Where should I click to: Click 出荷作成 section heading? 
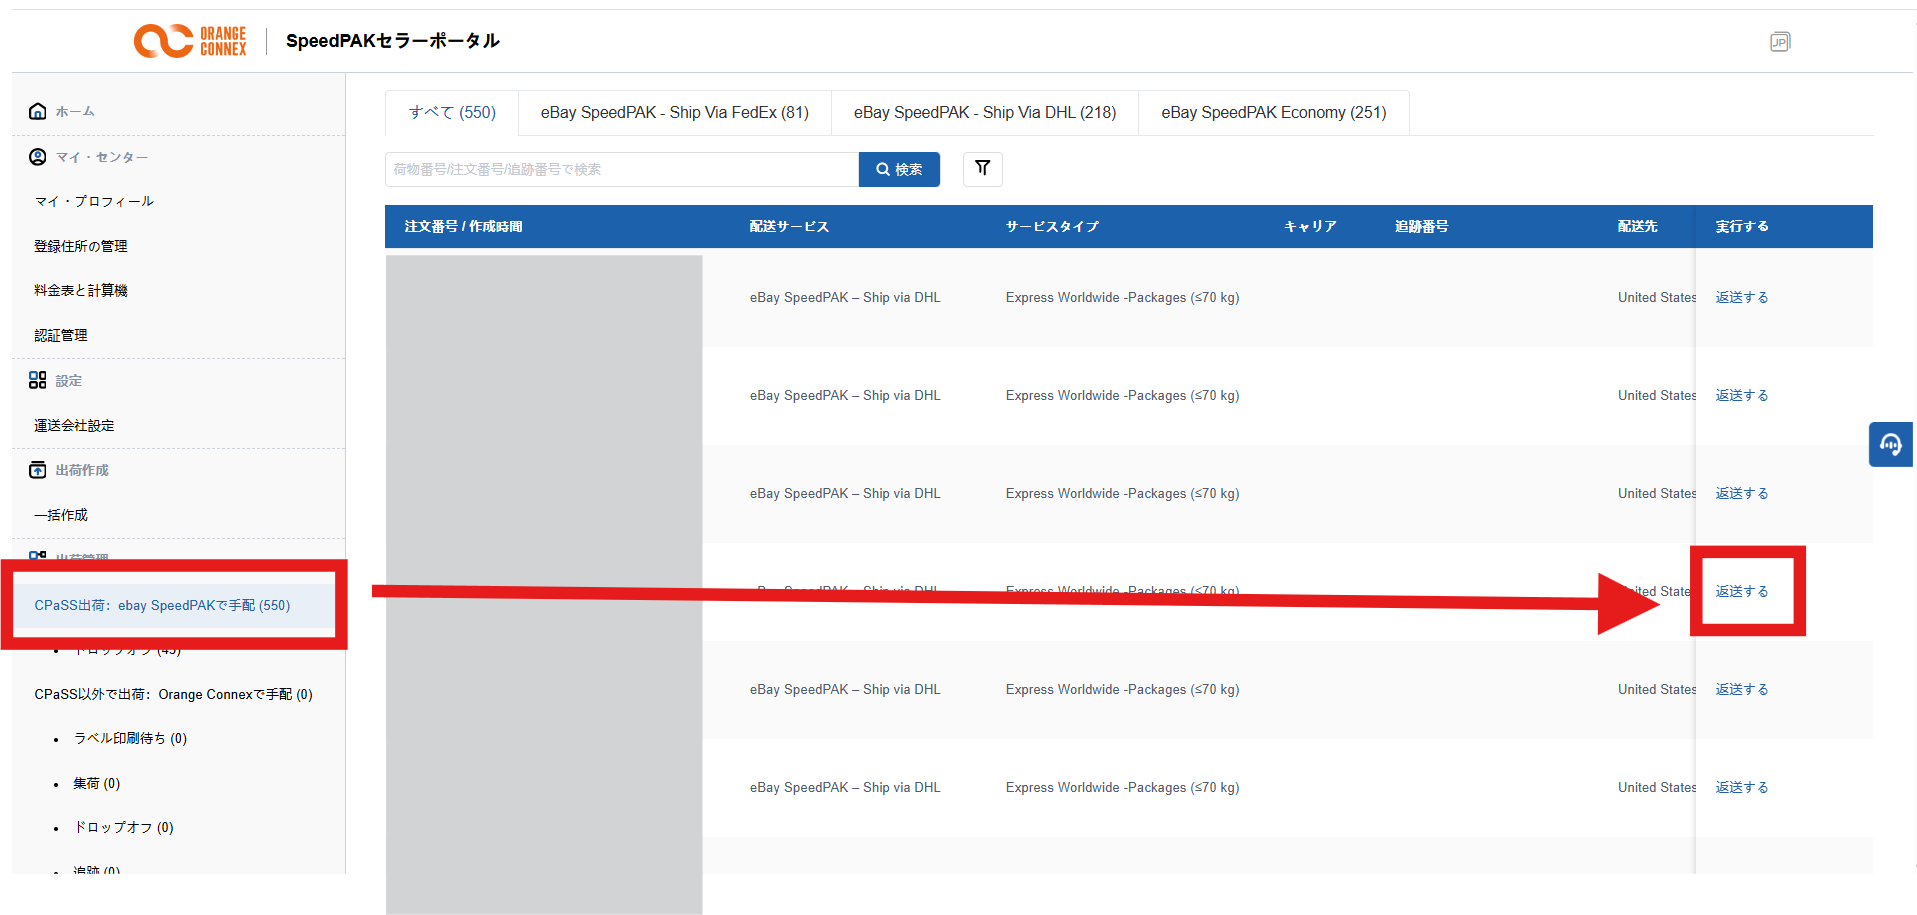(82, 470)
